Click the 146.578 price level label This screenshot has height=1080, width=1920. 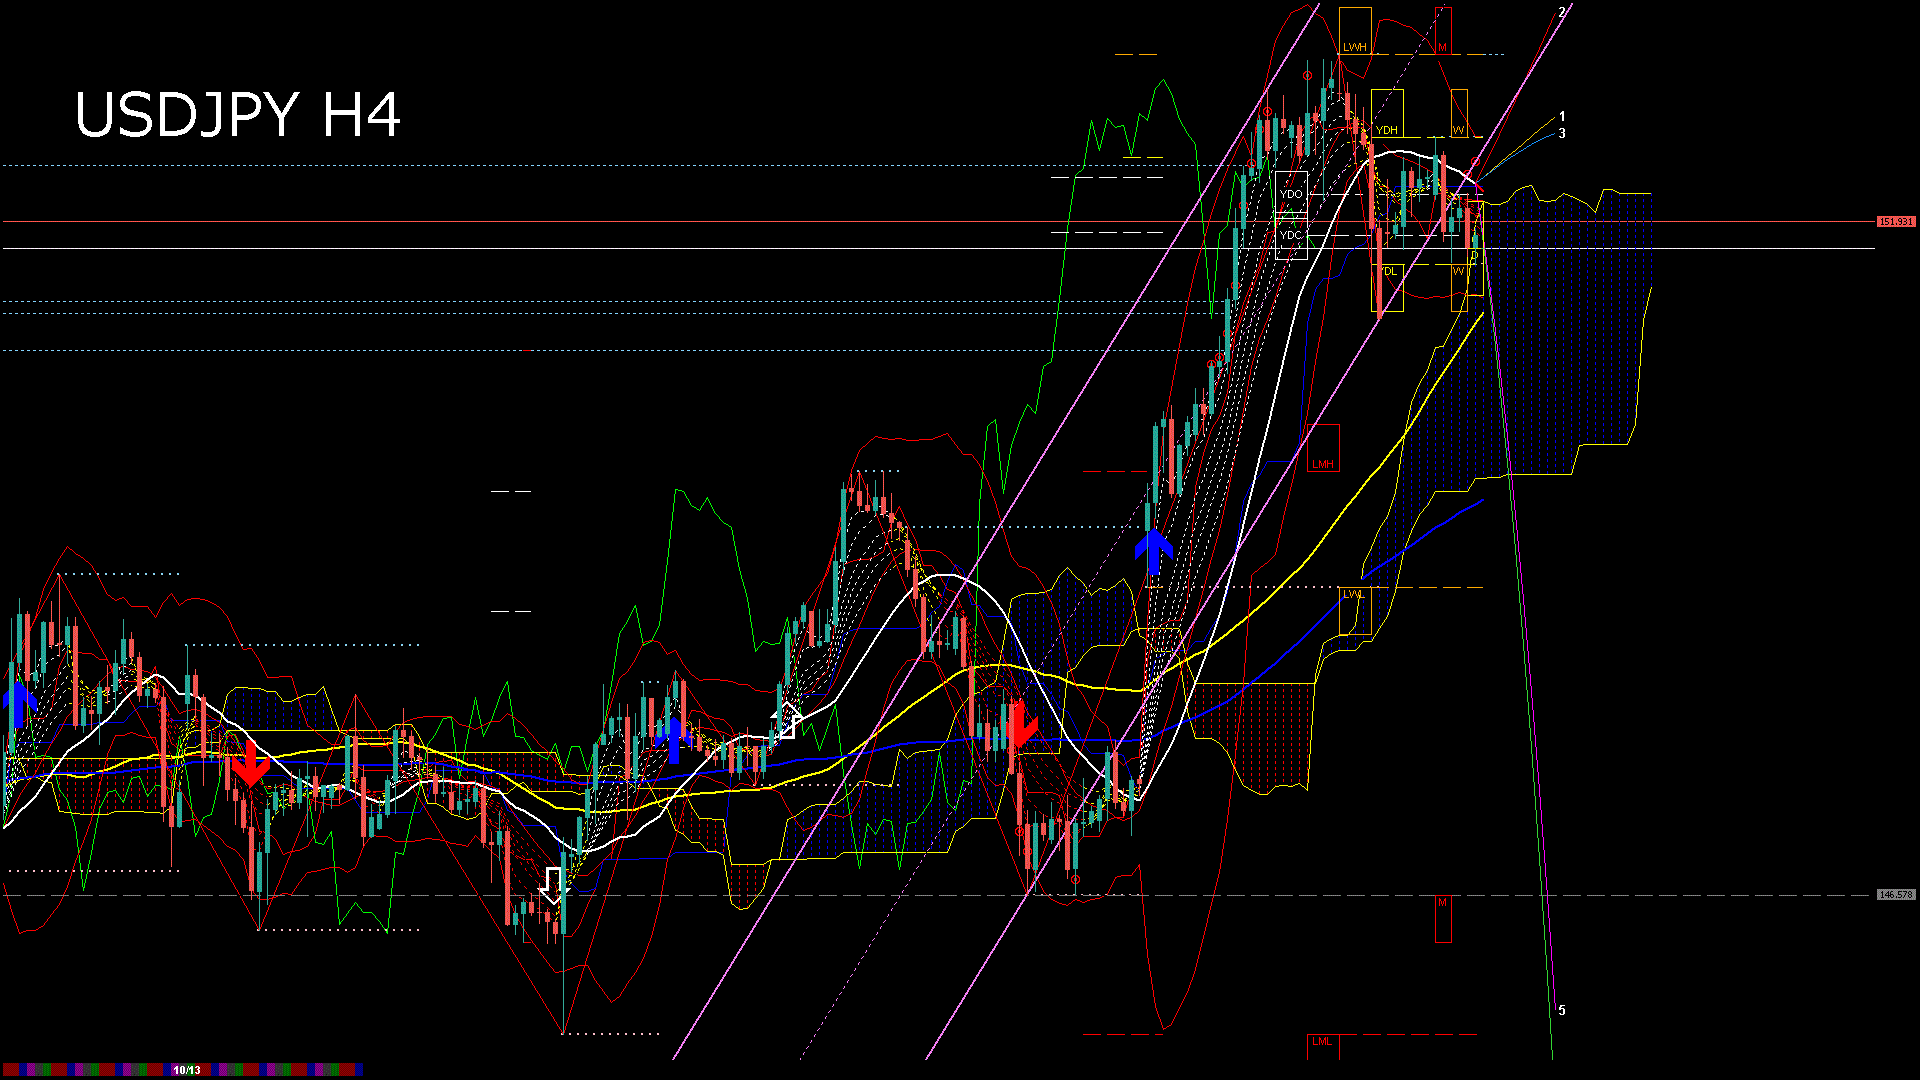tap(1895, 895)
